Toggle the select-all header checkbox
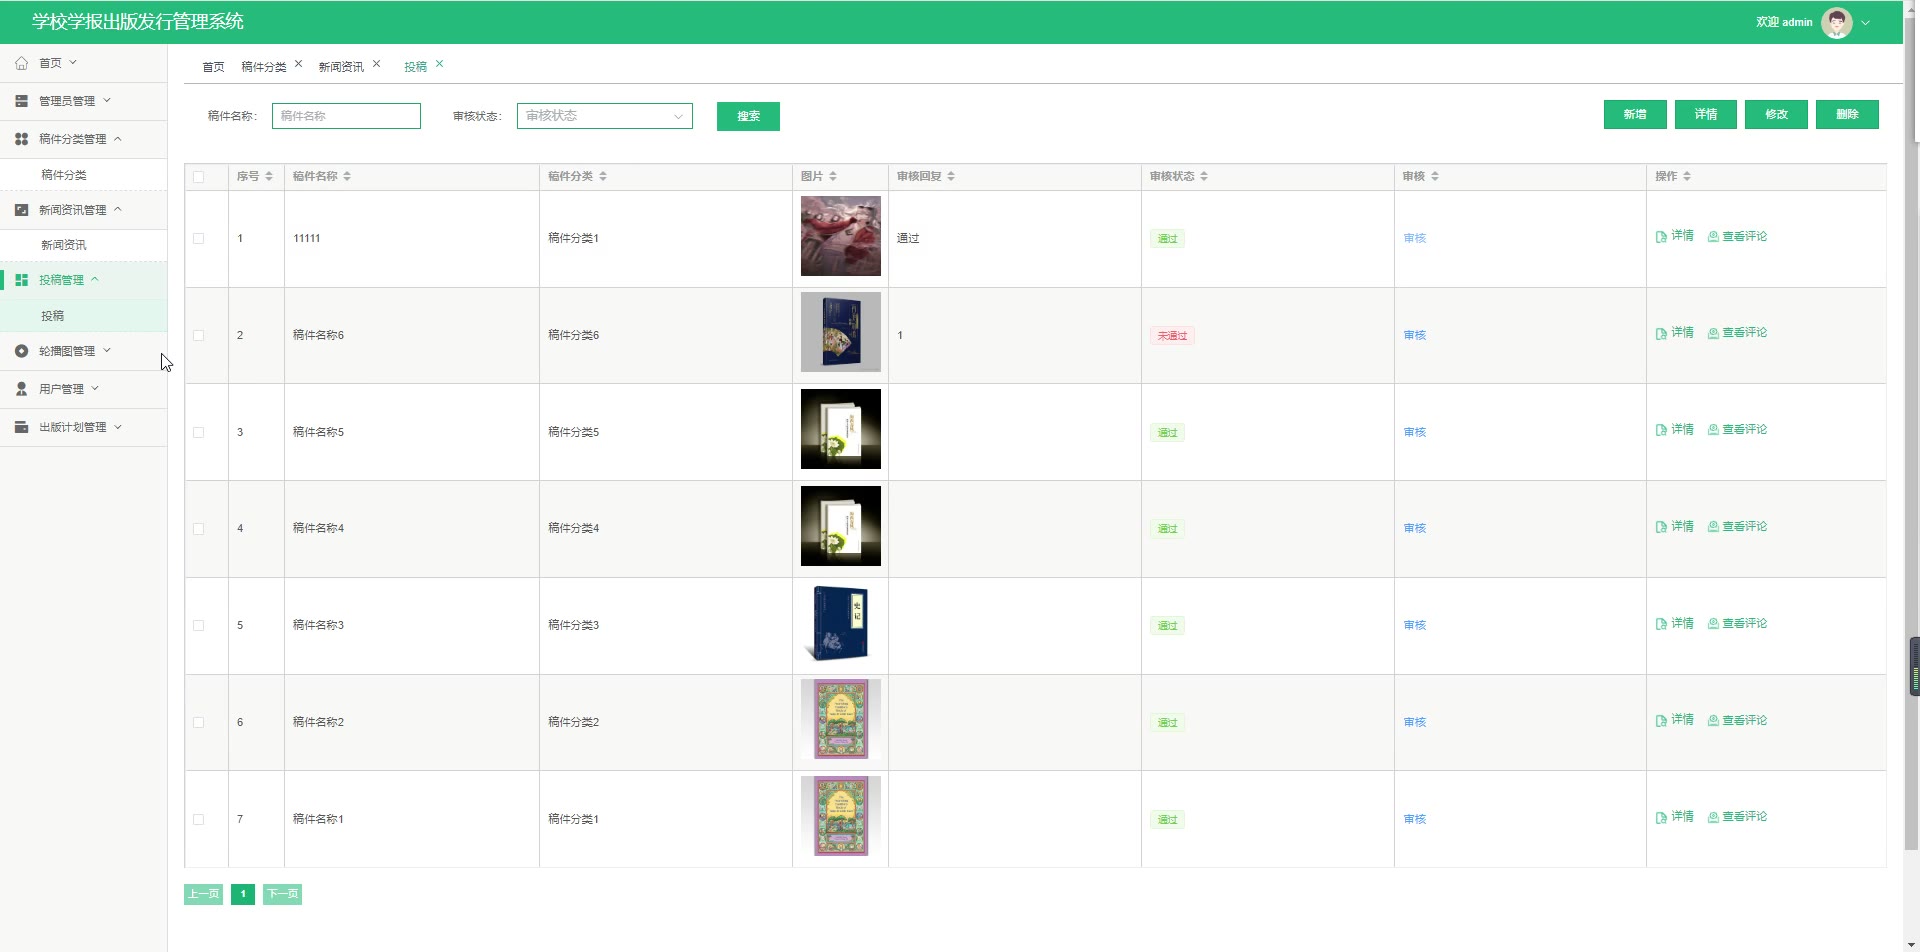The width and height of the screenshot is (1920, 952). 198,177
